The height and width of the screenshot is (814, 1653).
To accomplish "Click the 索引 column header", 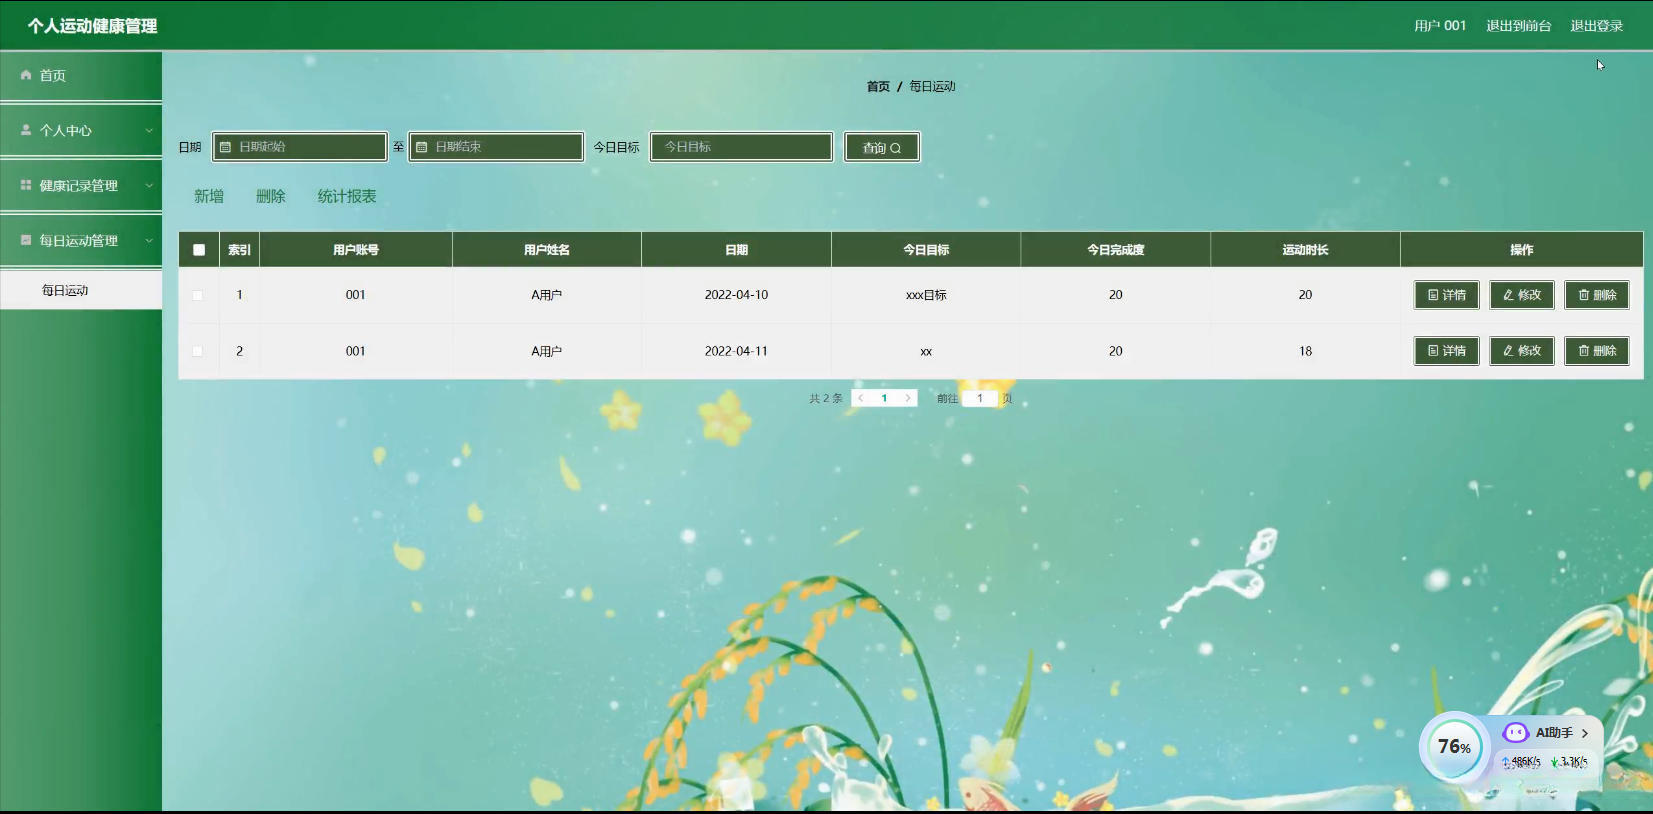I will pyautogui.click(x=240, y=250).
